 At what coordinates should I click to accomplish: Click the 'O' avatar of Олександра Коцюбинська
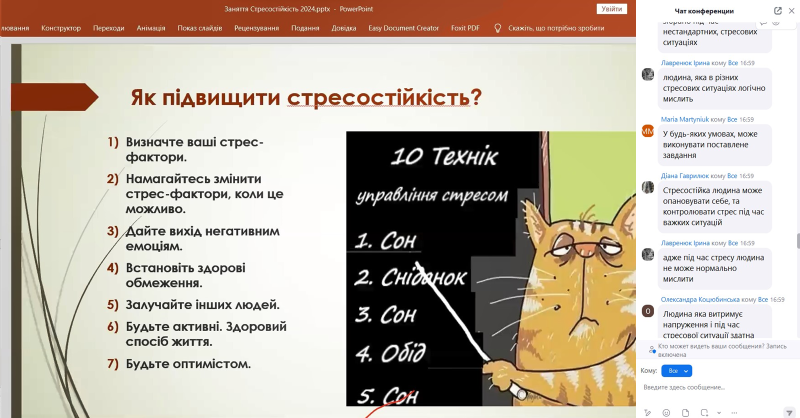[648, 311]
